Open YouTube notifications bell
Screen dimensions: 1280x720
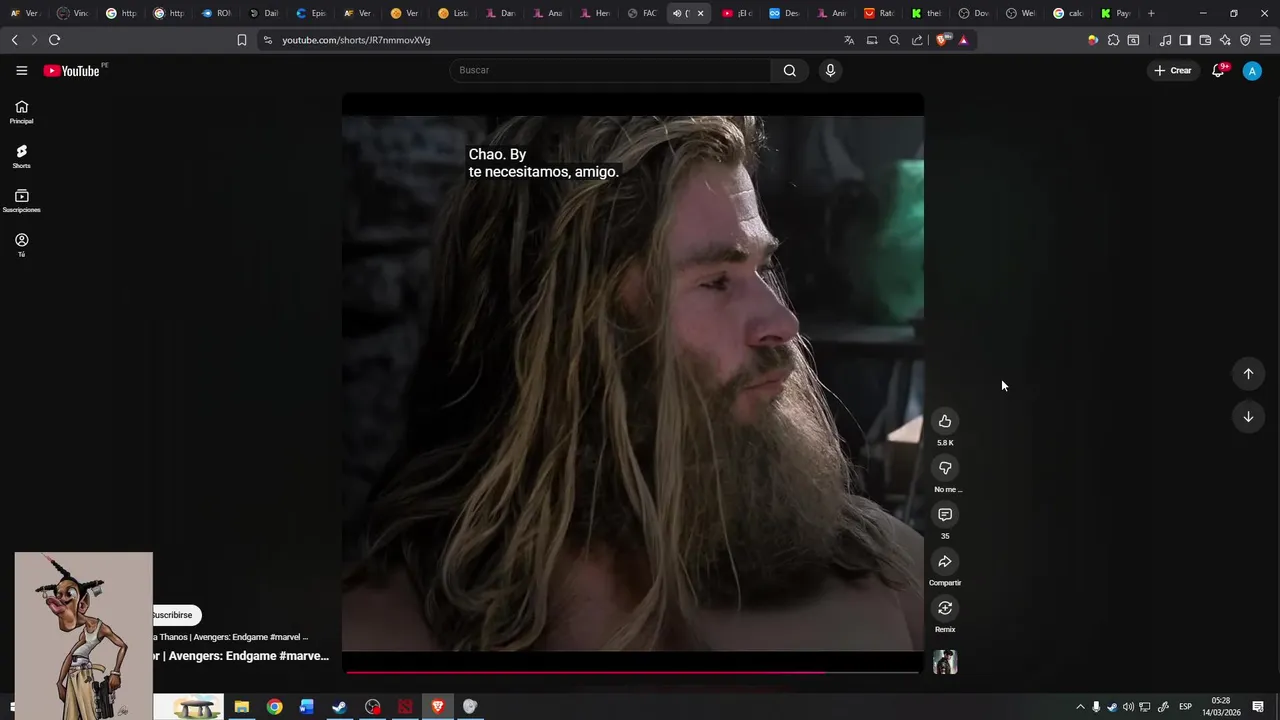[1218, 70]
